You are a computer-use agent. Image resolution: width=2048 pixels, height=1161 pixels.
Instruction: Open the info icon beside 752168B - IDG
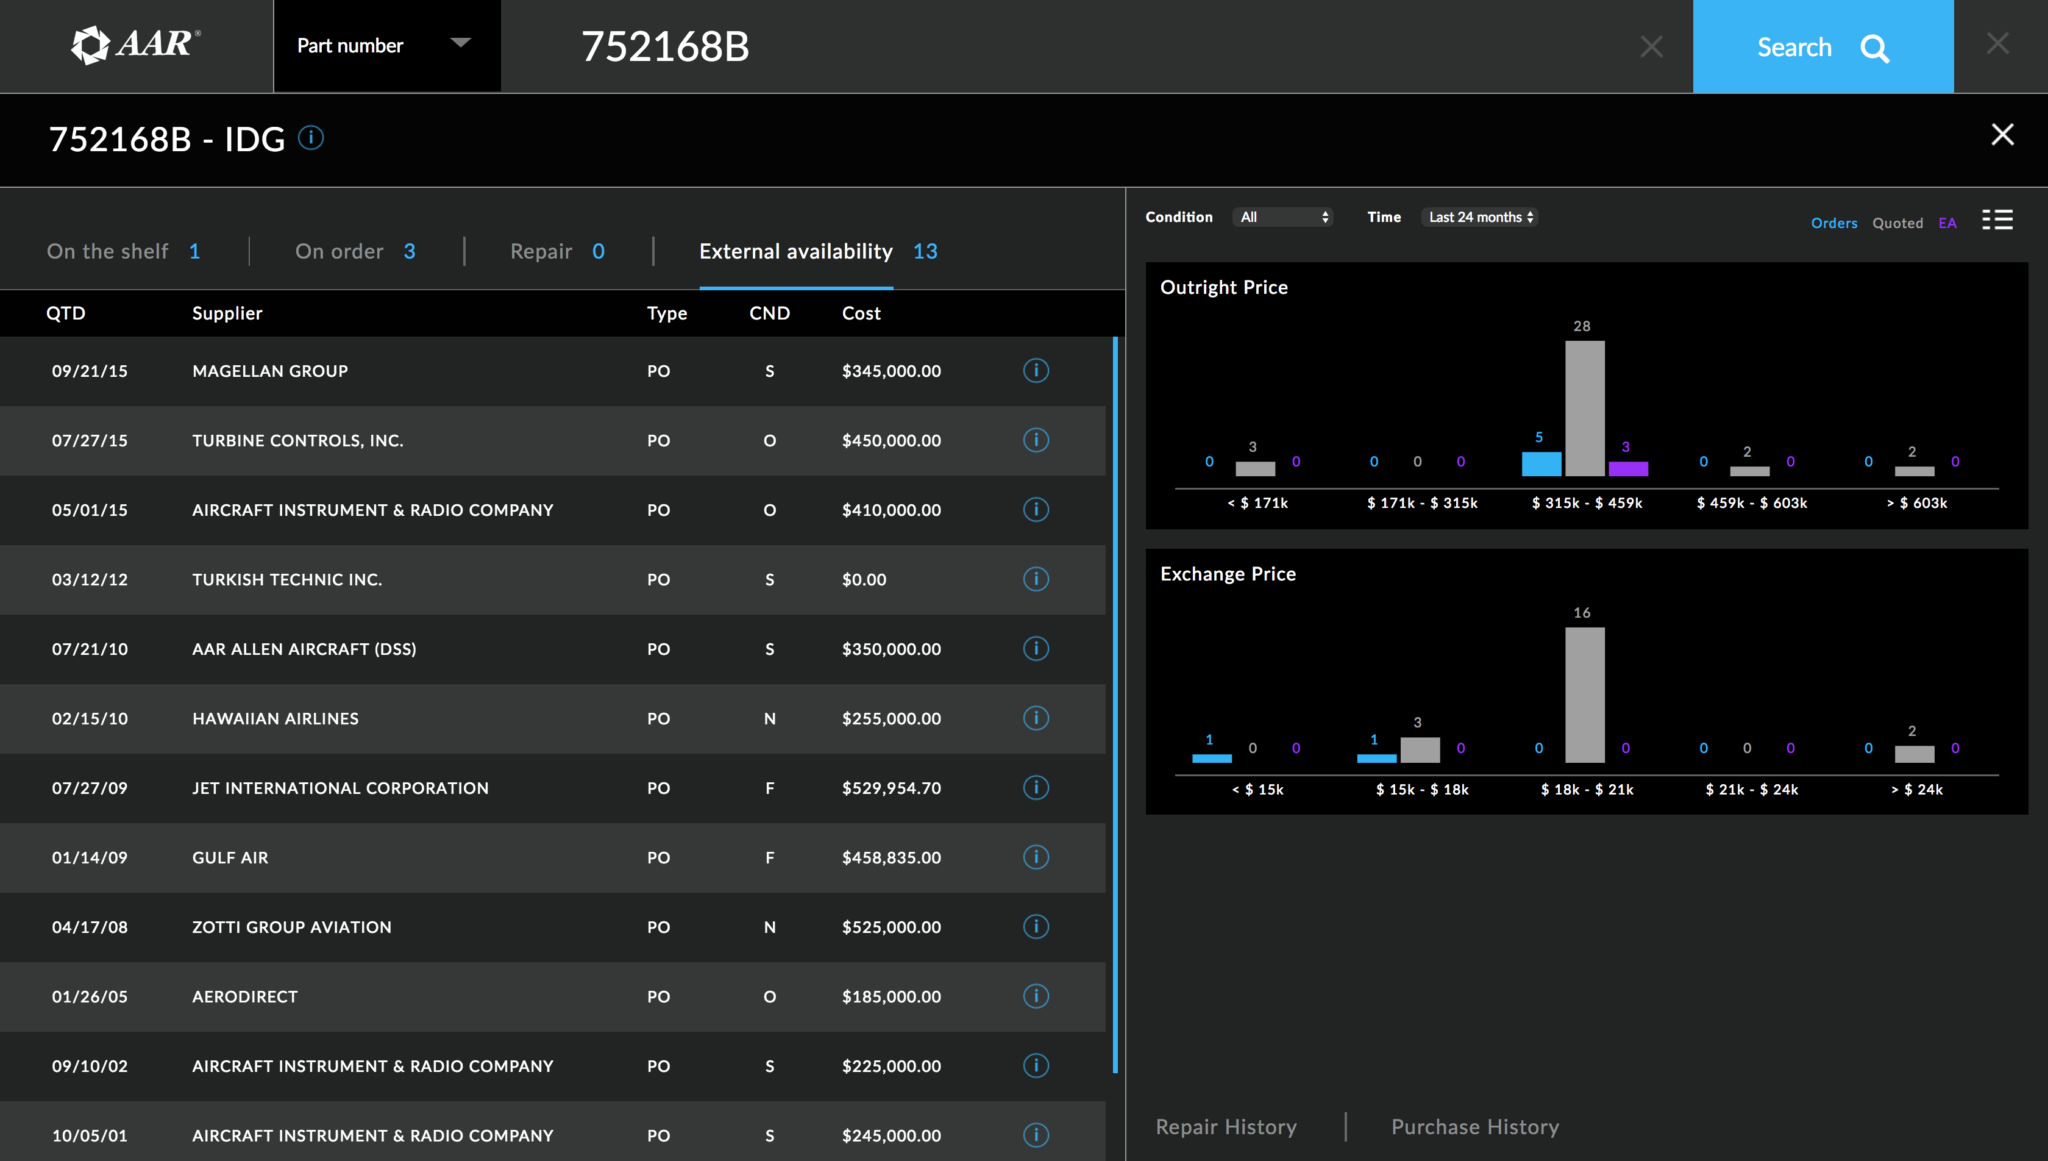[x=311, y=137]
